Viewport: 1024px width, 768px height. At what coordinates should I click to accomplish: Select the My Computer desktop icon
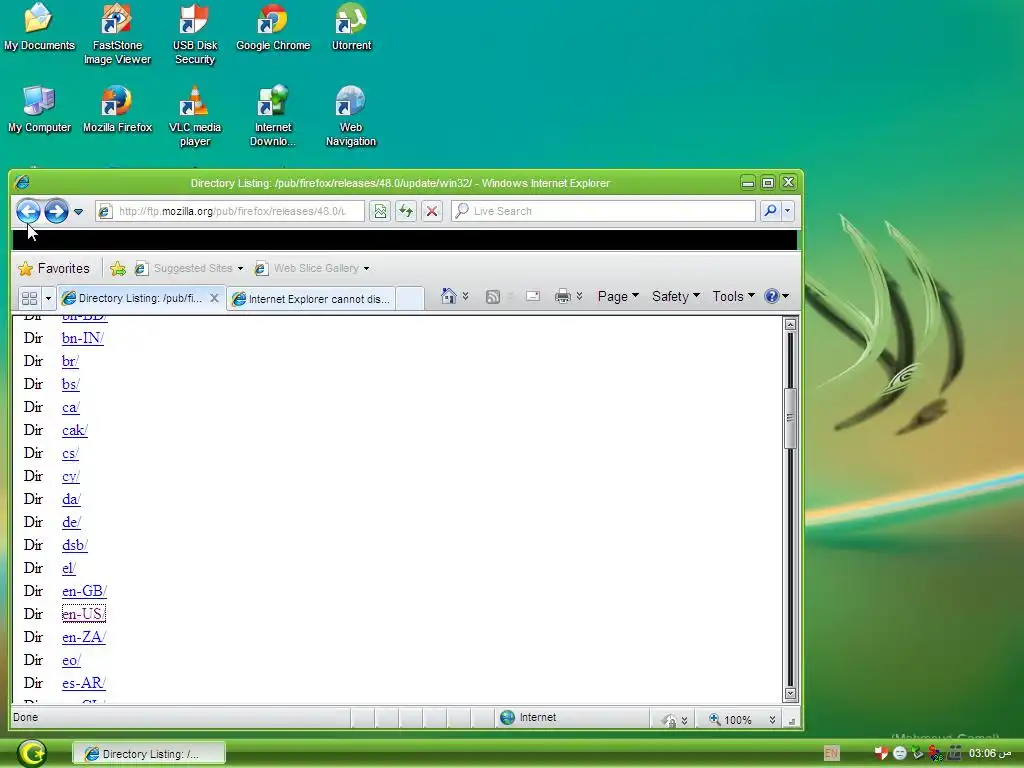click(39, 110)
